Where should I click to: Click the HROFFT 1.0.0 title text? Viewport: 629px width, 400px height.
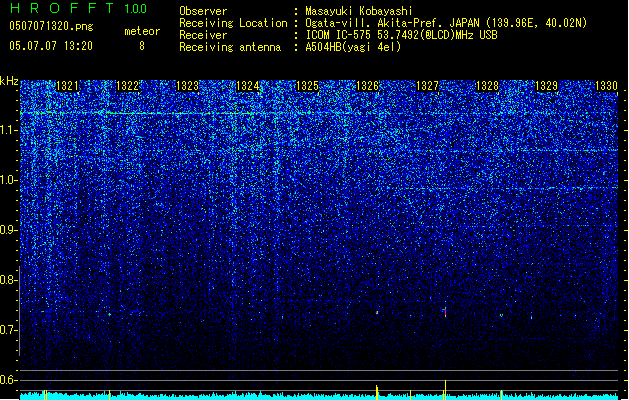[x=79, y=8]
